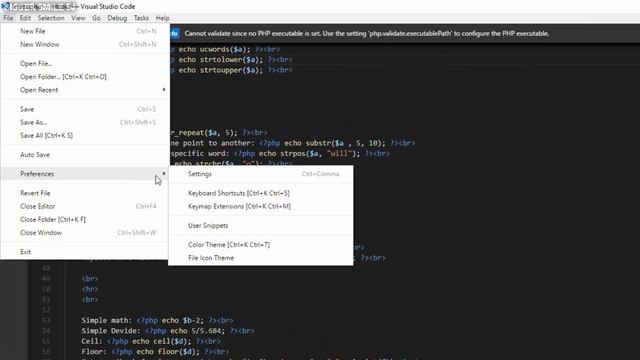Viewport: 640px width, 360px height.
Task: Click the 'echo strpos($a, "will");' code
Action: 309,153
